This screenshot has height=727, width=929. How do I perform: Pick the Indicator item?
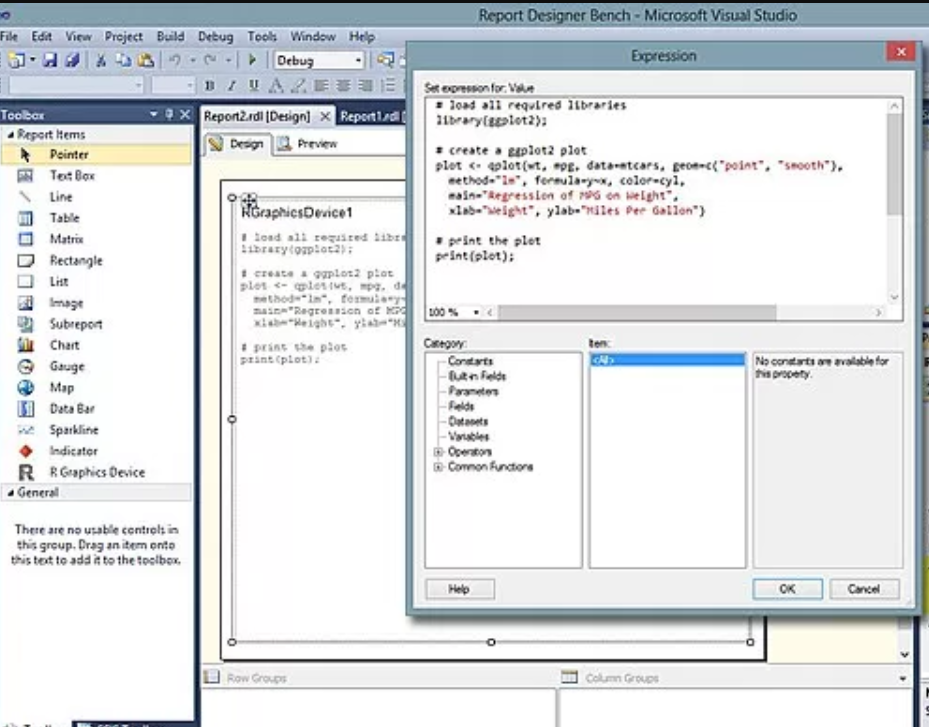click(96, 451)
